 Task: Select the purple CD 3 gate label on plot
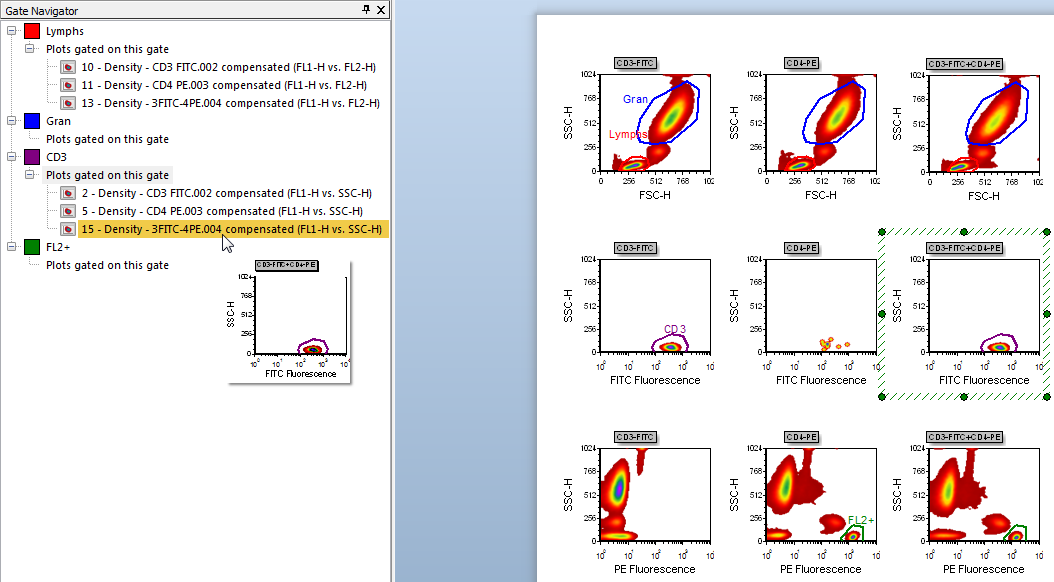coord(676,329)
